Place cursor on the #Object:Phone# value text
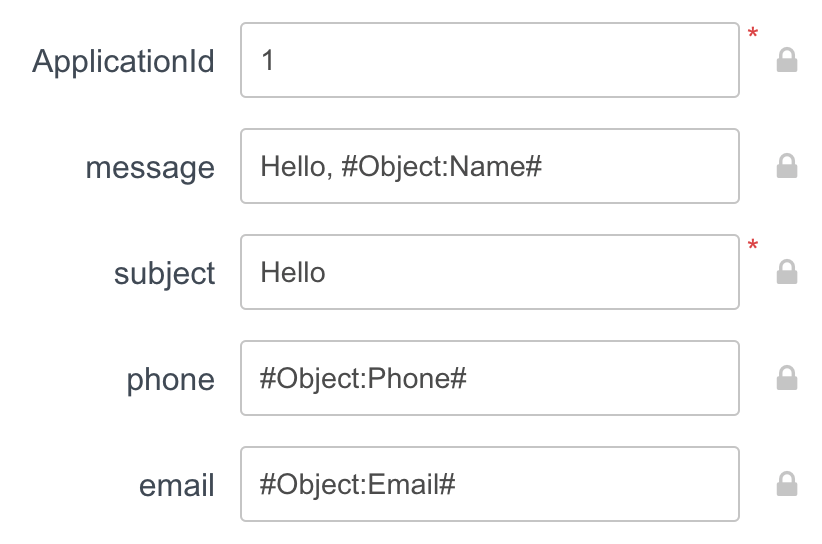Viewport: 822px width, 544px height. [x=364, y=379]
